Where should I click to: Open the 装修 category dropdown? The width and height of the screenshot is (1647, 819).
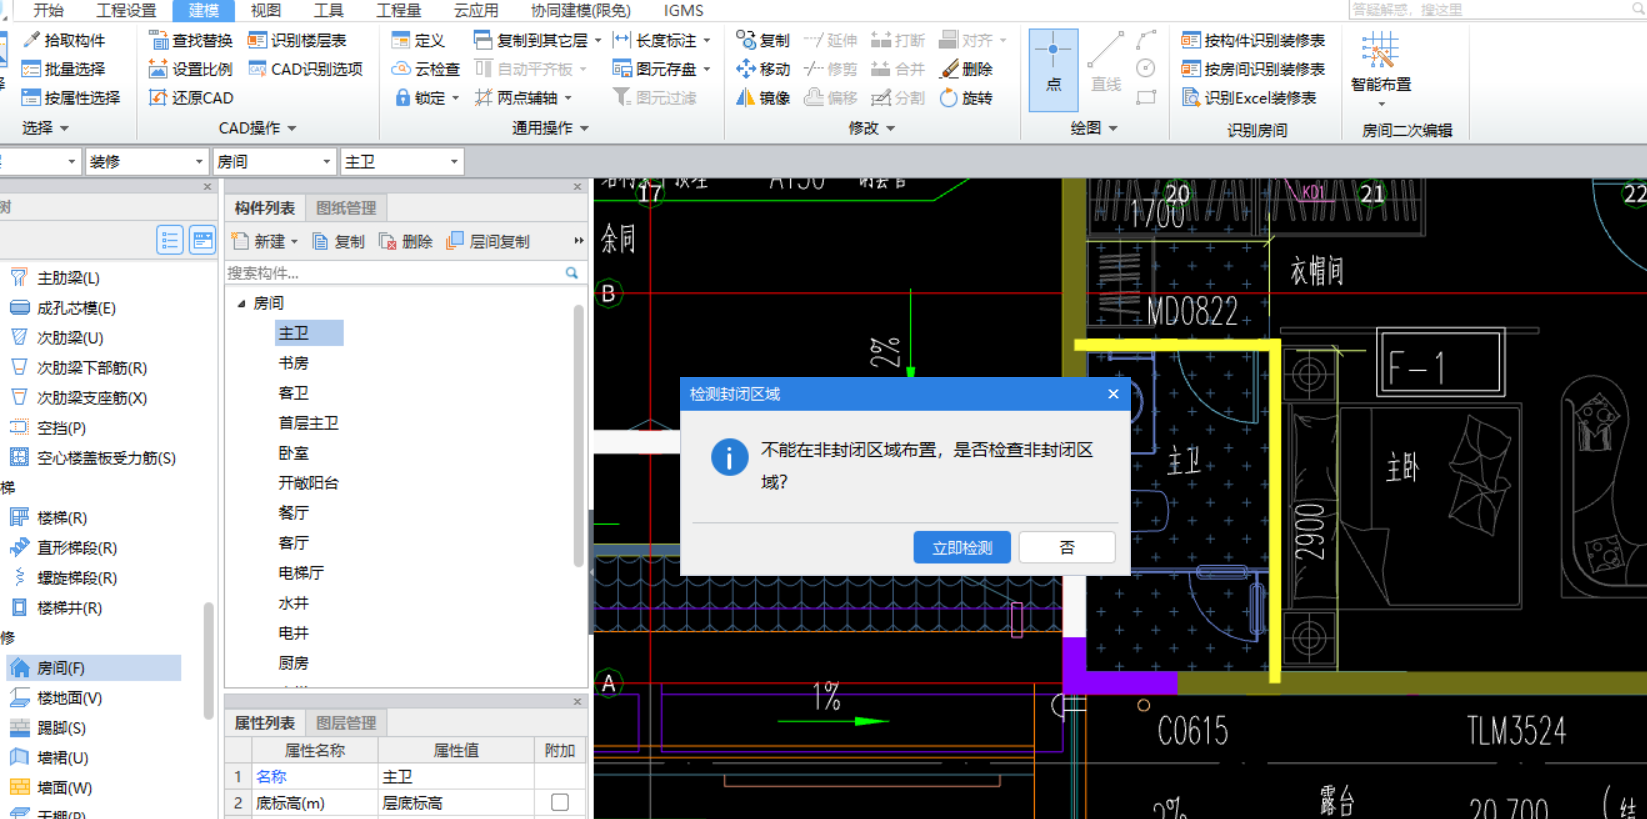pos(199,162)
